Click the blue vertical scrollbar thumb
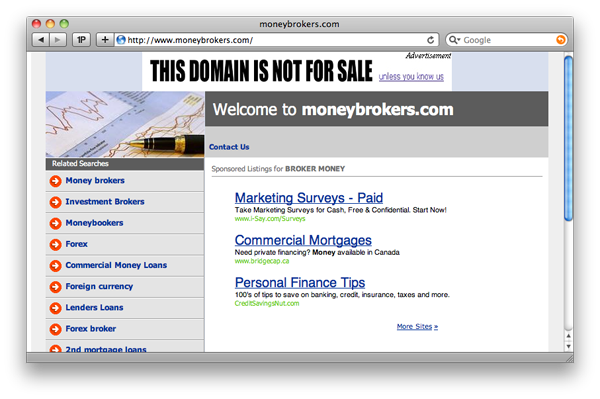Screen dimensions: 600x399 (569, 138)
